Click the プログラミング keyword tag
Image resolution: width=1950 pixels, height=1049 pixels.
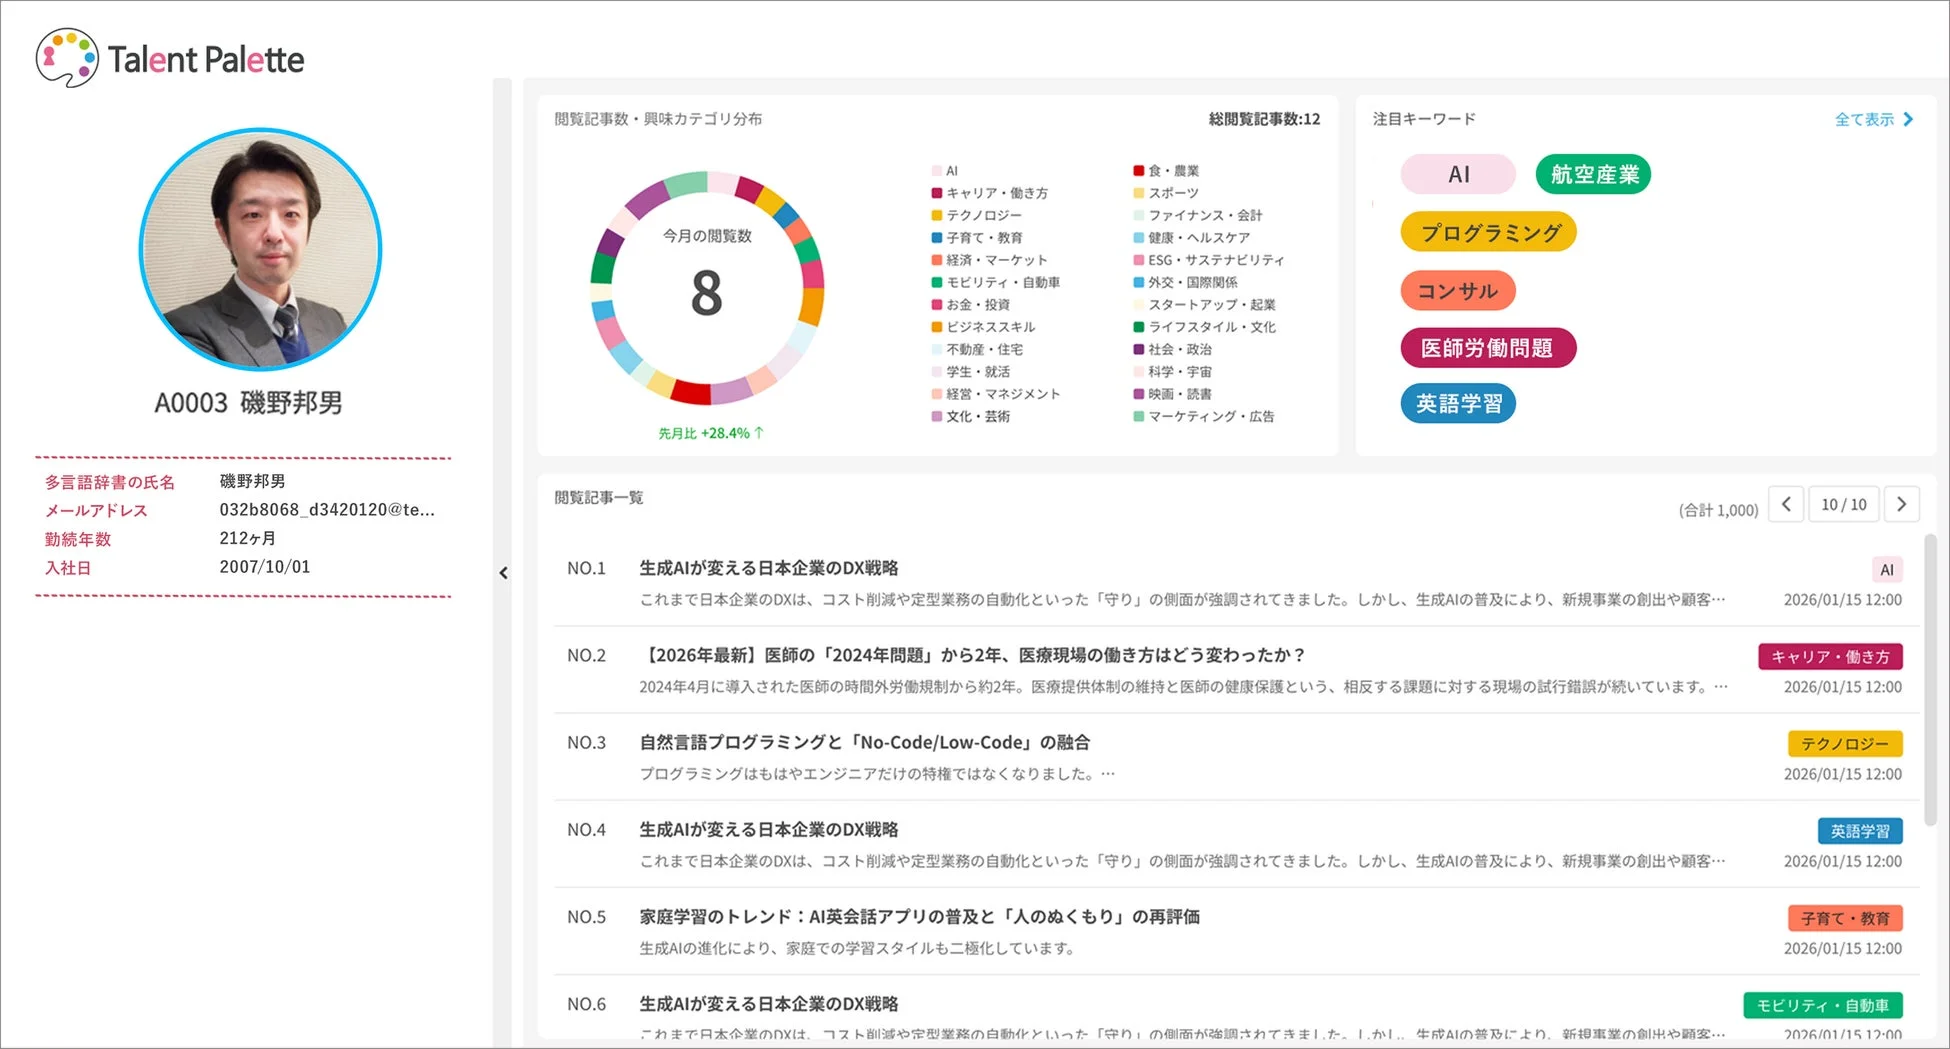coord(1487,231)
